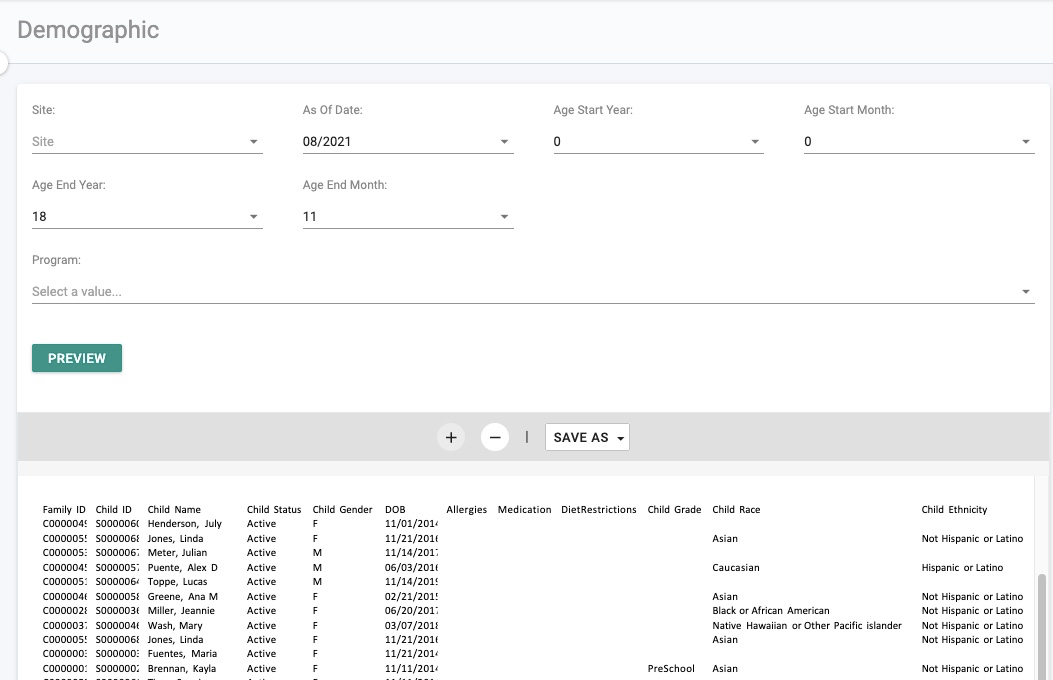Click the Allergies column header
The height and width of the screenshot is (680, 1053).
click(467, 509)
